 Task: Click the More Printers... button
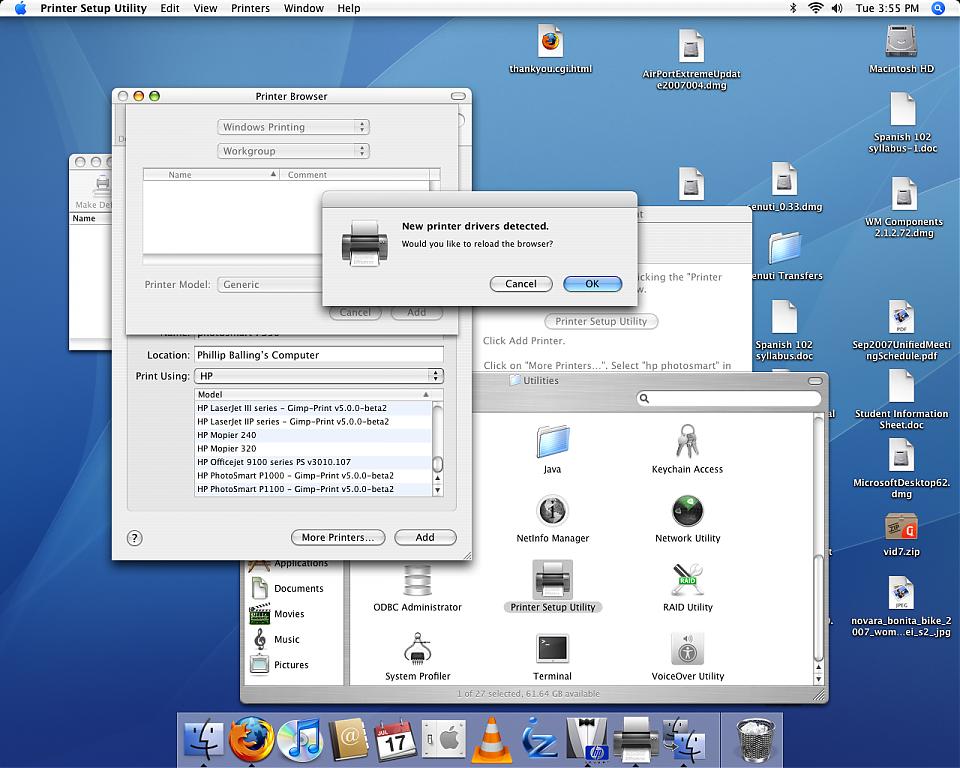(338, 537)
